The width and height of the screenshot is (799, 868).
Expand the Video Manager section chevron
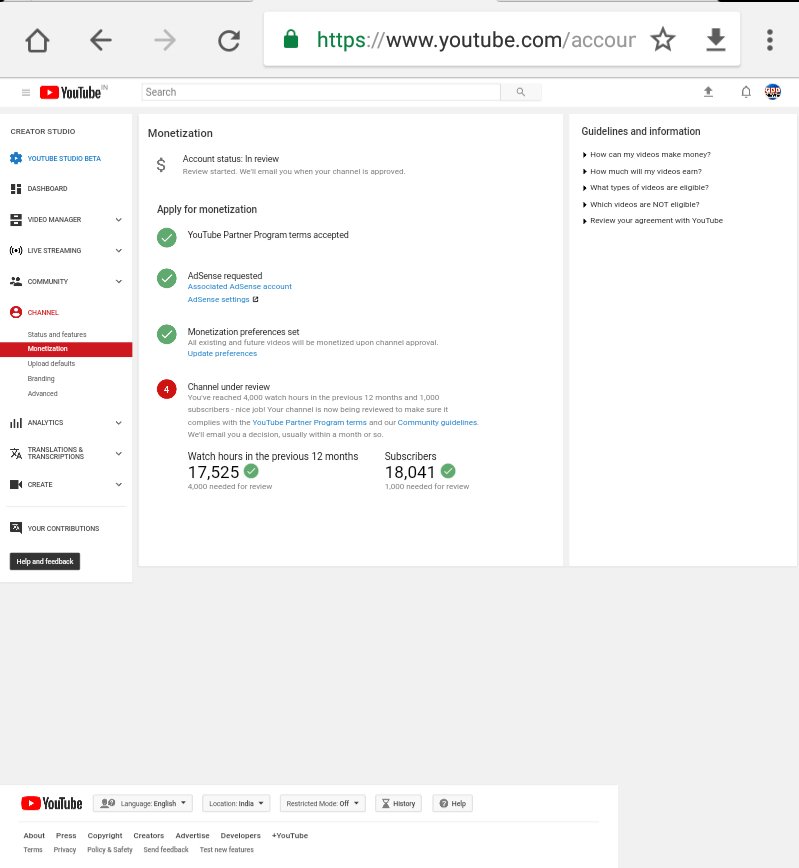coord(118,220)
